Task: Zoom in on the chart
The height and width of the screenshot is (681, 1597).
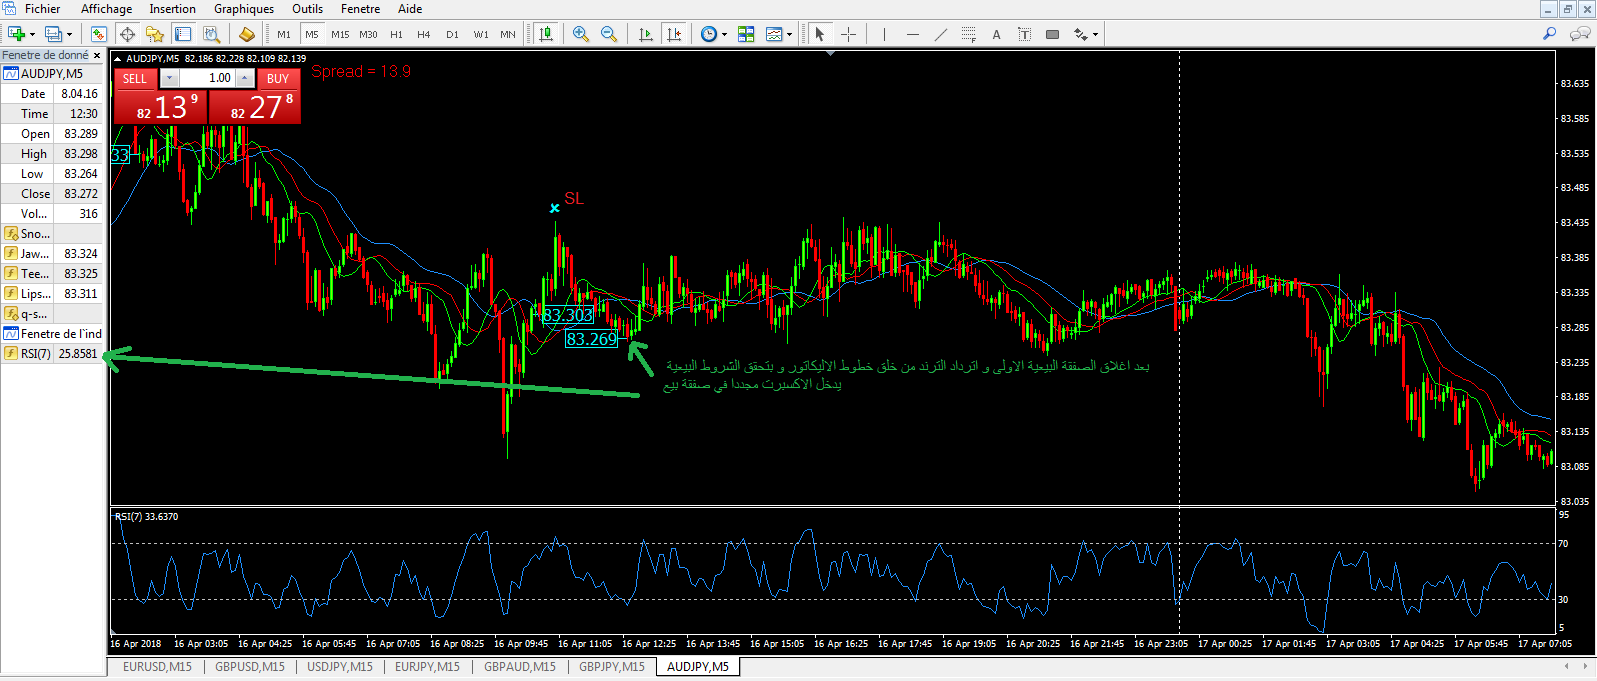Action: tap(581, 34)
